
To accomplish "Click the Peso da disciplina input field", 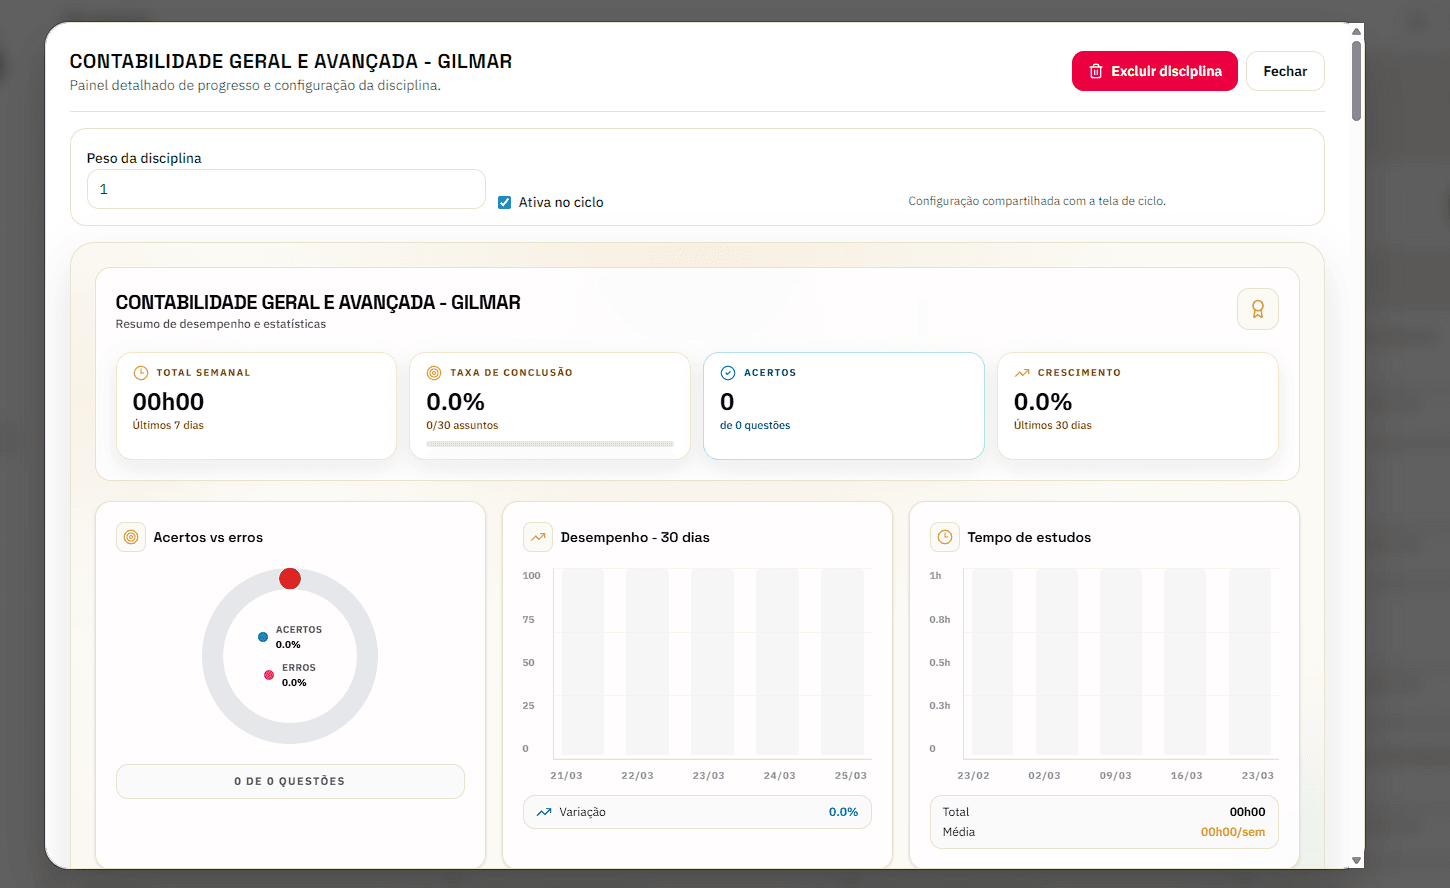I will (286, 189).
